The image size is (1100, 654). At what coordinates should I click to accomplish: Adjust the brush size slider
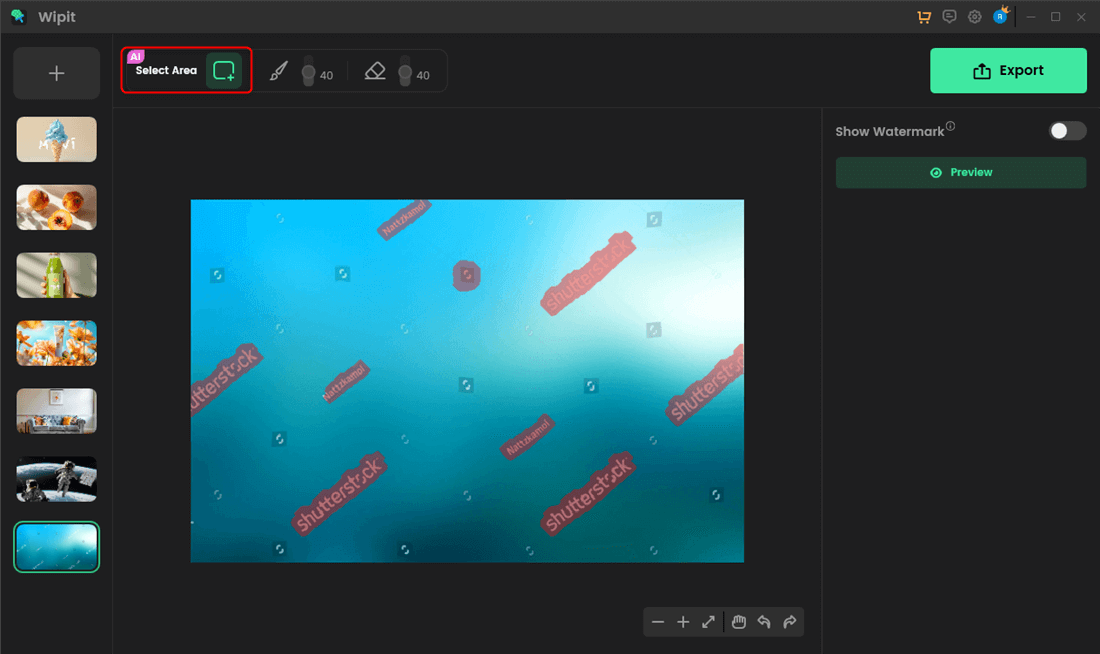(308, 71)
